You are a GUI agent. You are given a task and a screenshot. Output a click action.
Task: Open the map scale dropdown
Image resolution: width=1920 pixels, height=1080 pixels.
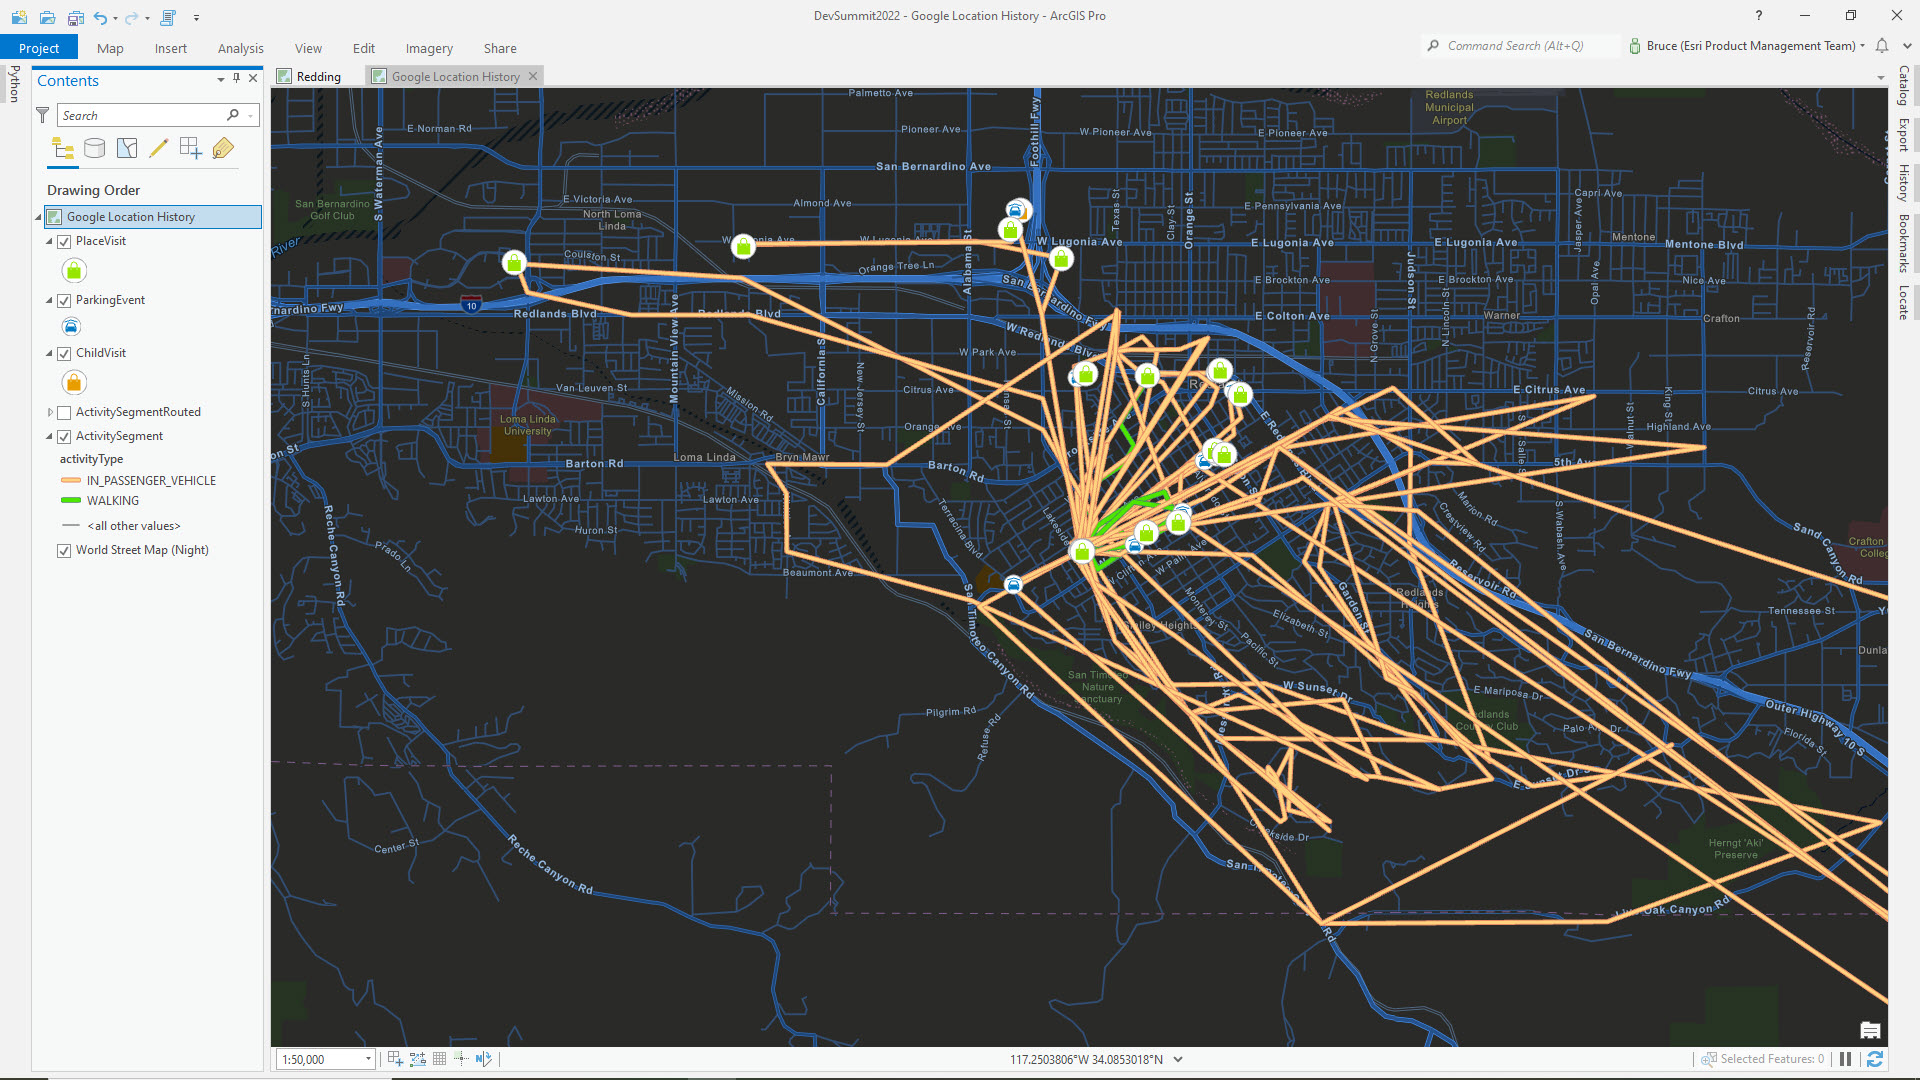click(x=368, y=1058)
